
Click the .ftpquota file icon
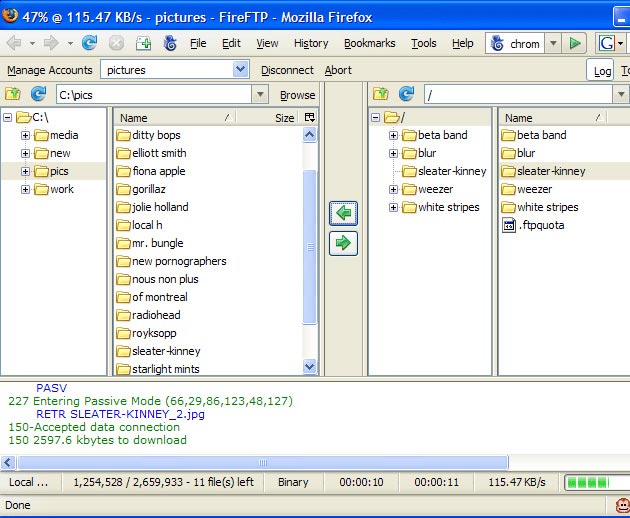tap(509, 225)
